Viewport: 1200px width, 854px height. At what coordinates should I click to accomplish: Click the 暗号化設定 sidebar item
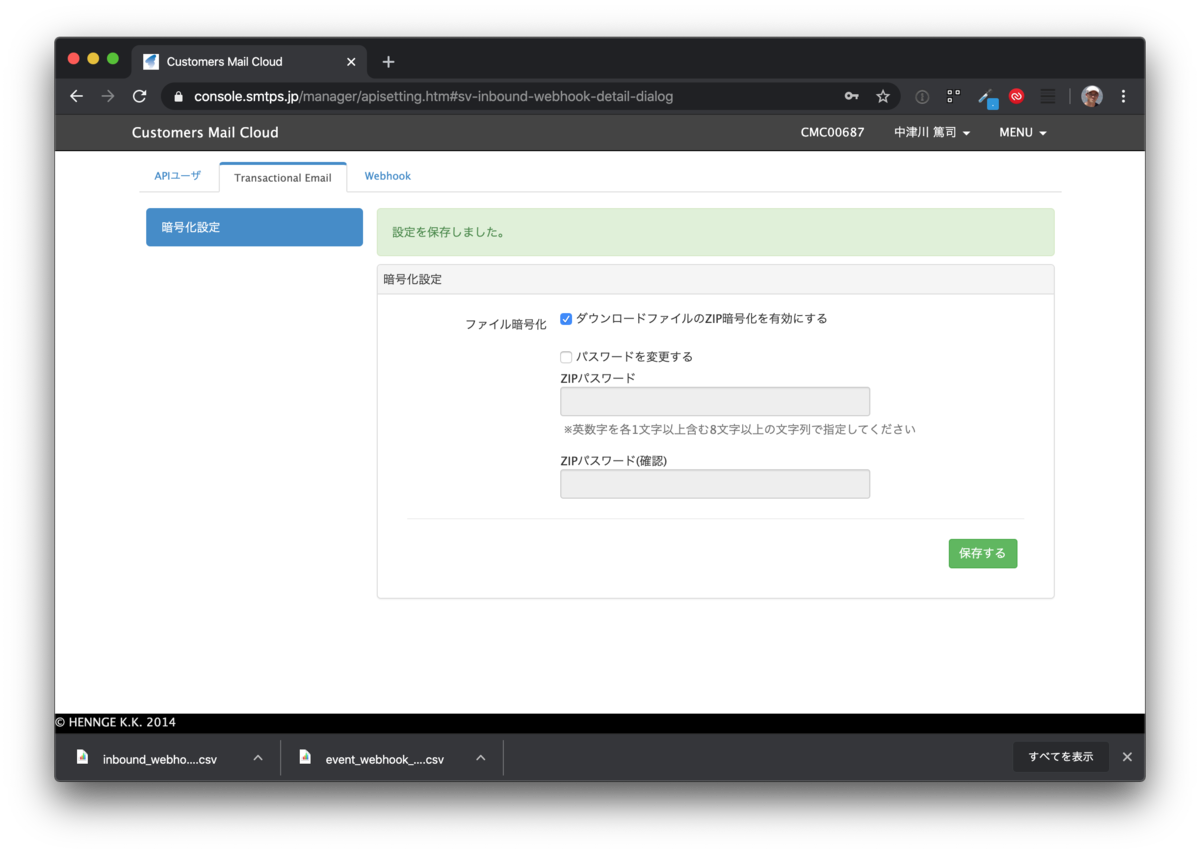[254, 227]
